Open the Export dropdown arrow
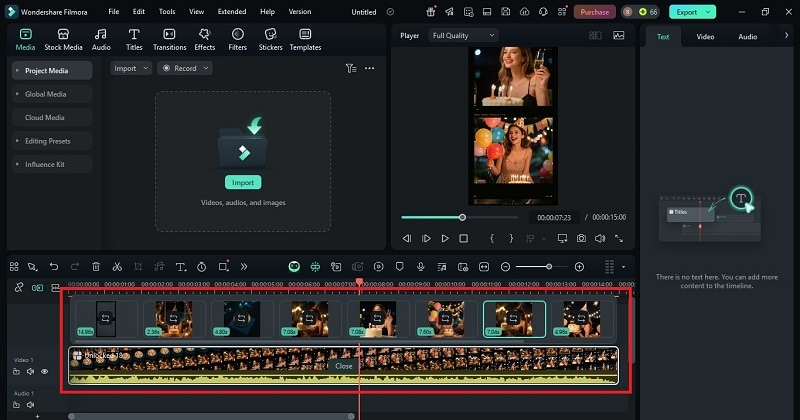 (x=708, y=12)
